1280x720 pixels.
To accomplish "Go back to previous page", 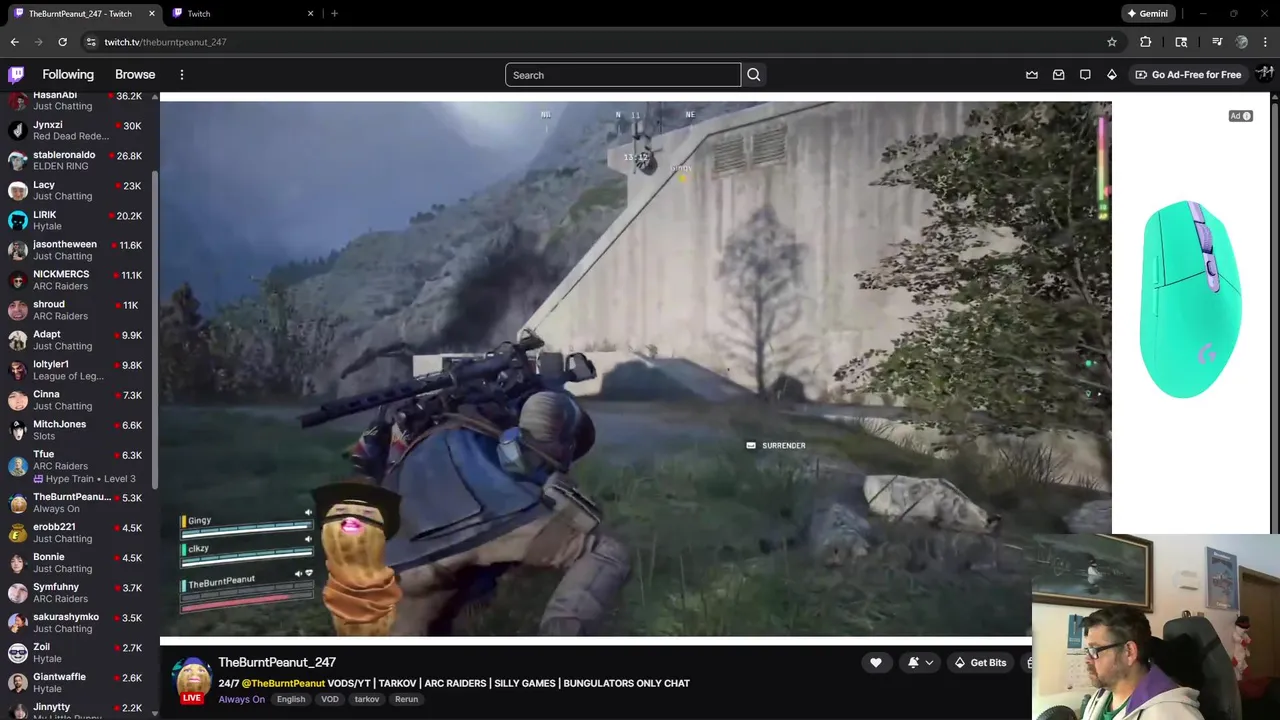I will [x=14, y=42].
